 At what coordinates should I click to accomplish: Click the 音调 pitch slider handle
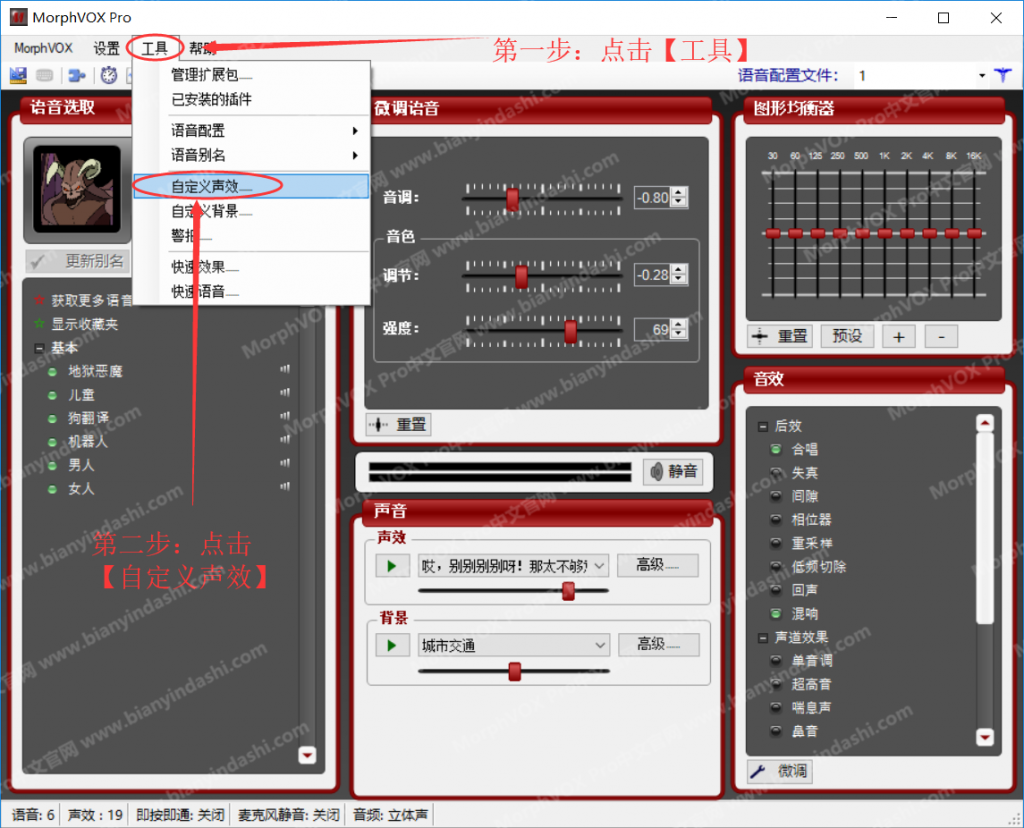point(513,200)
